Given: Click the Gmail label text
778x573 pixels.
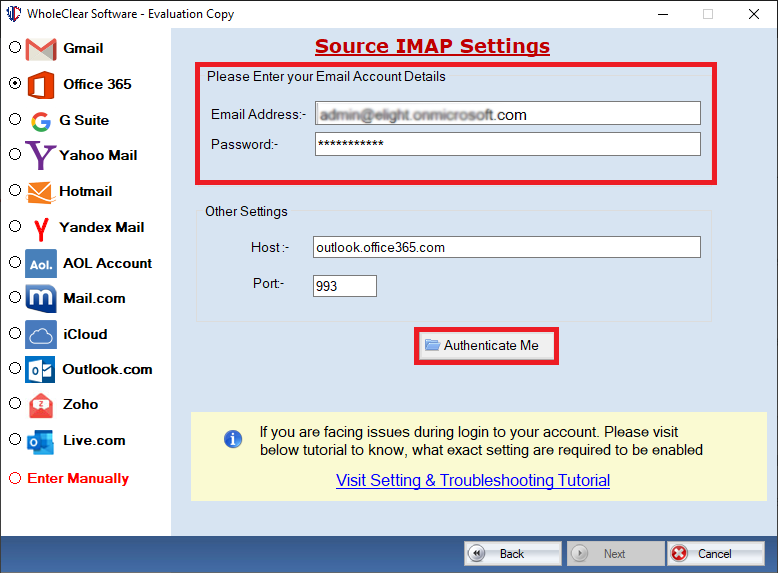Looking at the screenshot, I should tap(83, 49).
